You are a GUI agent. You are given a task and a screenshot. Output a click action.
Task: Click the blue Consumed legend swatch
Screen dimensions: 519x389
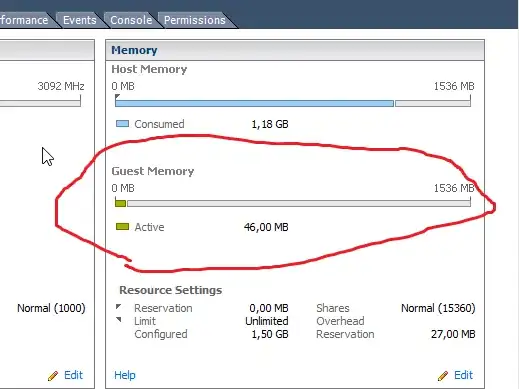pyautogui.click(x=122, y=124)
